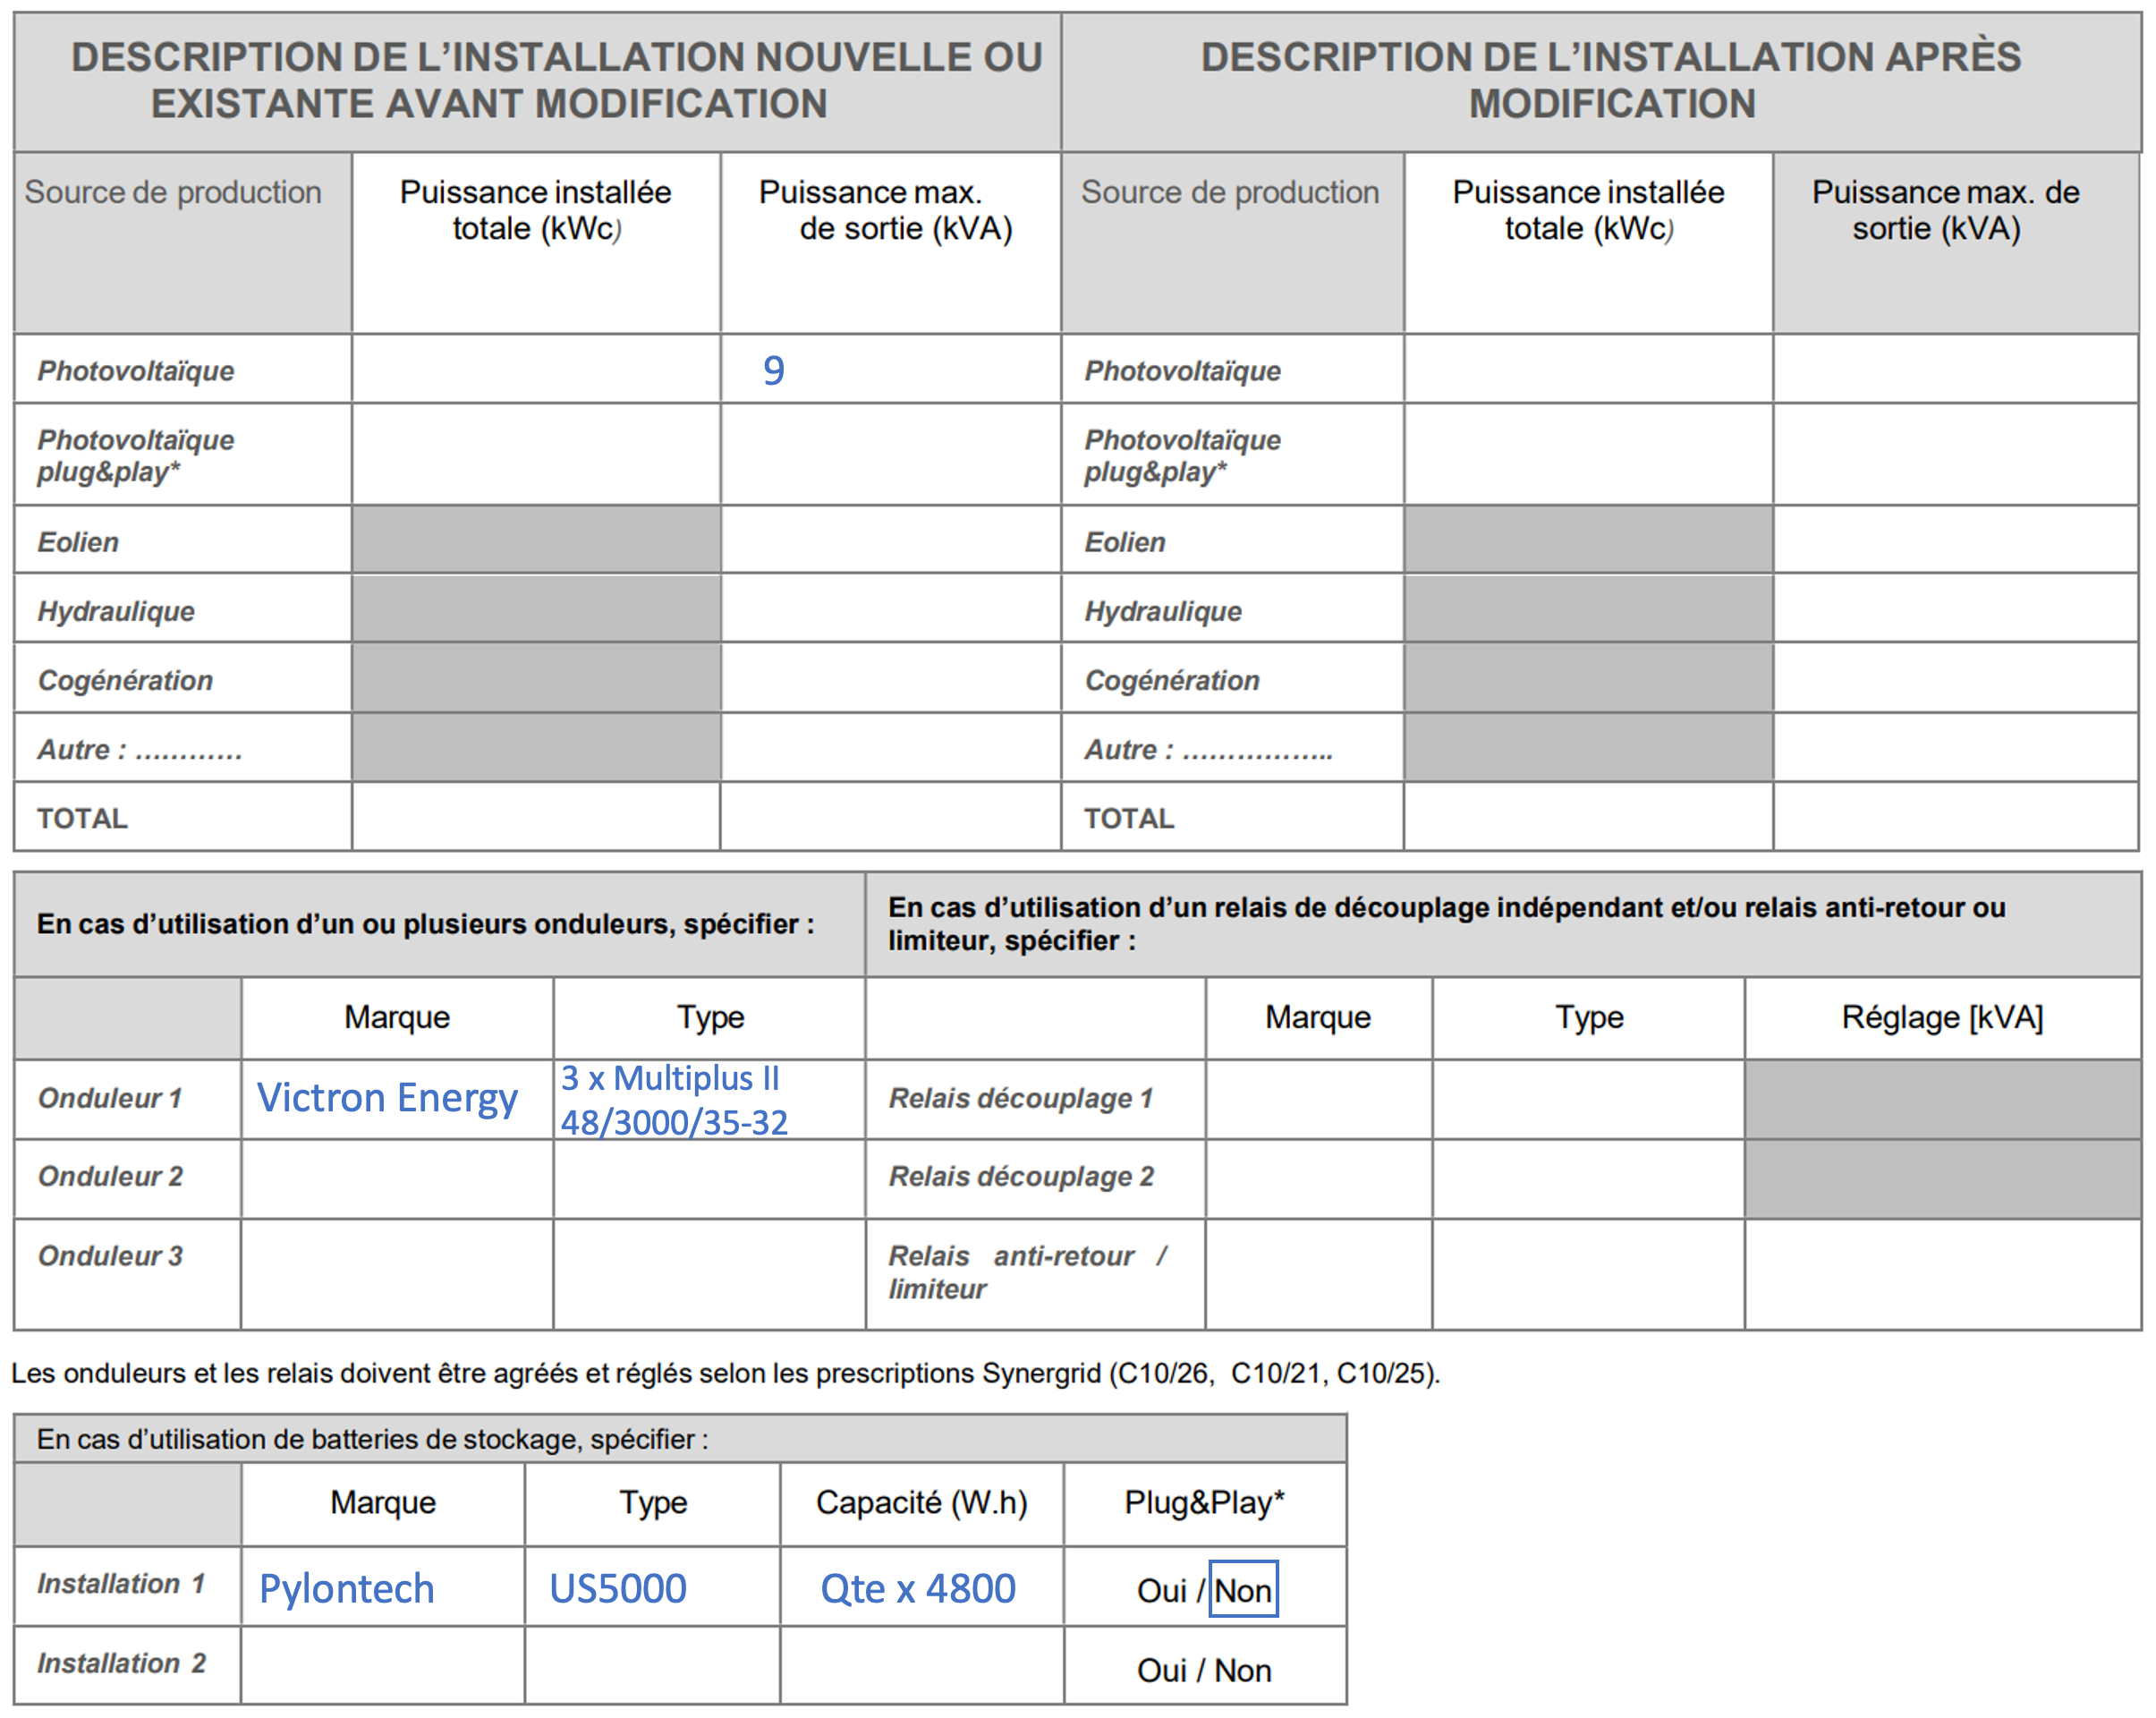Image resolution: width=2156 pixels, height=1718 pixels.
Task: Click Cogénération kVA field before modification
Action: pos(890,678)
